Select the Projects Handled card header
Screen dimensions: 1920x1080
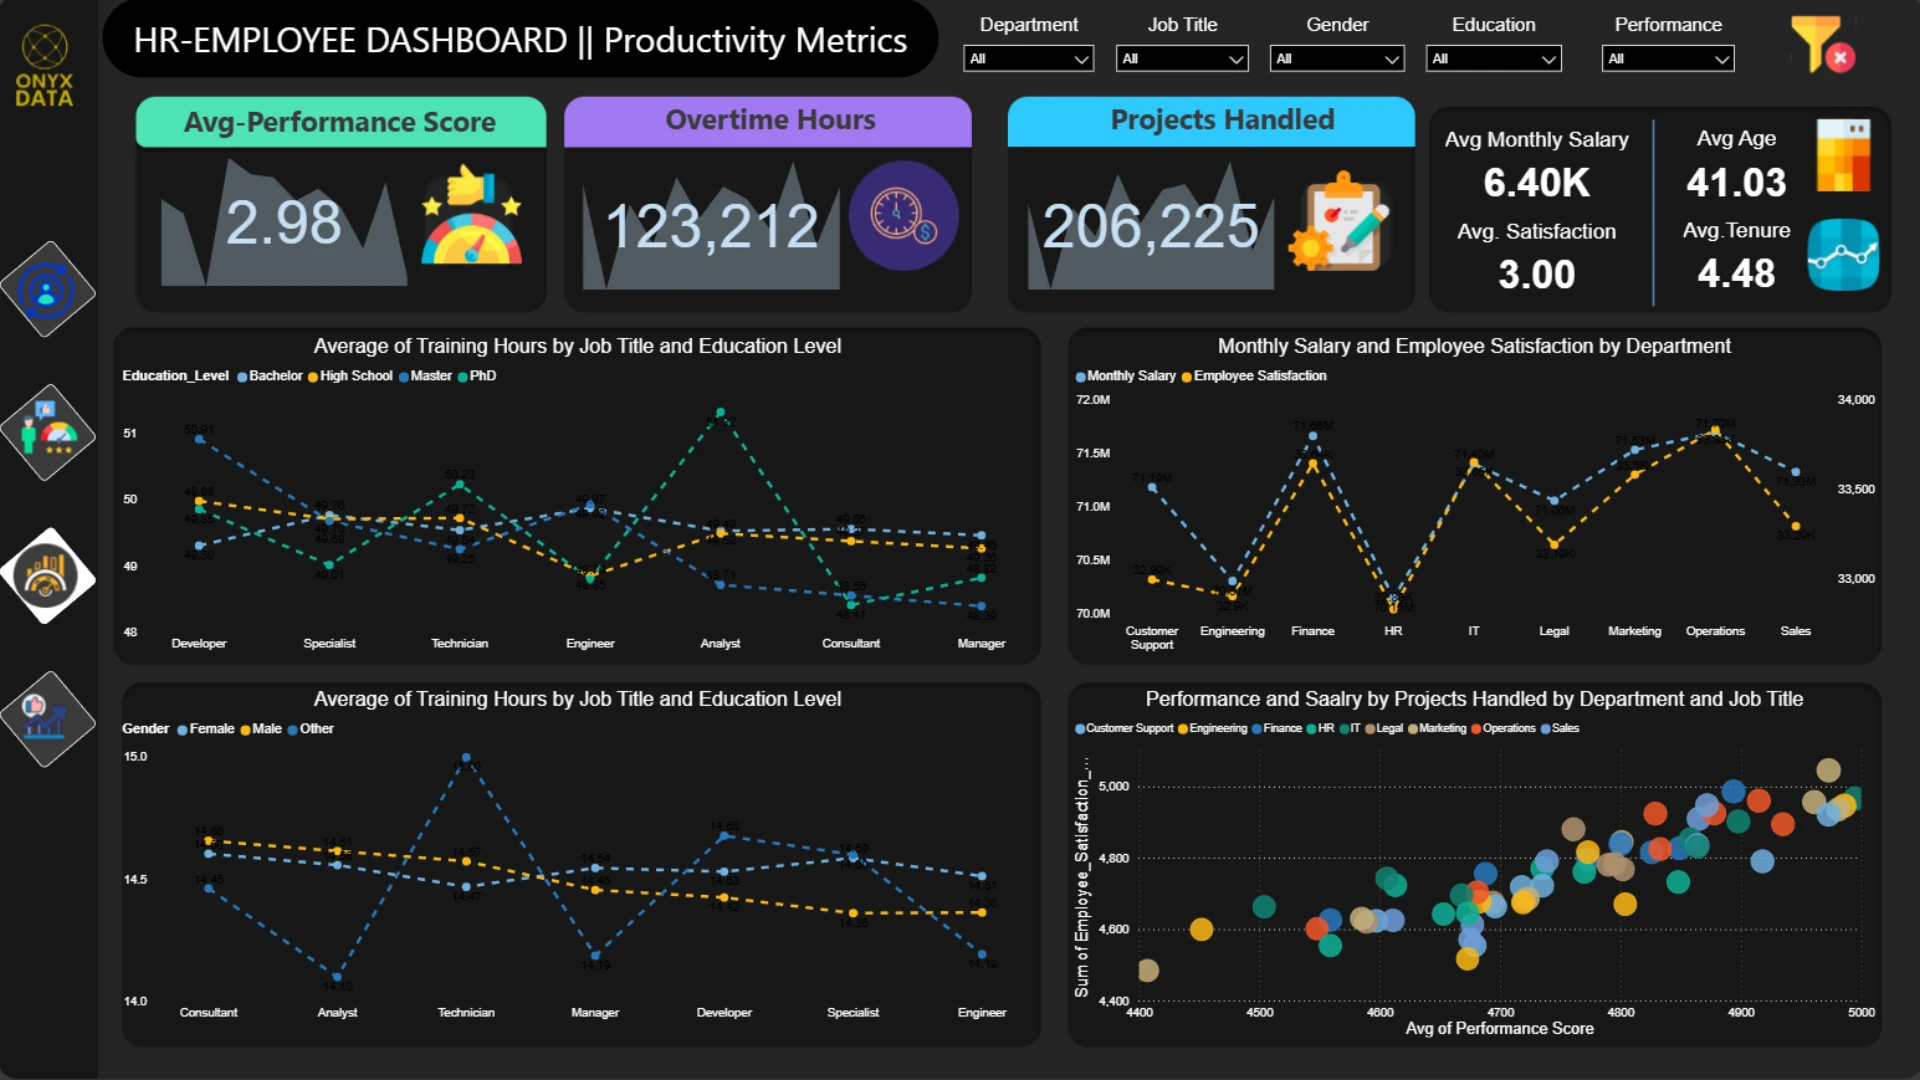pos(1211,121)
